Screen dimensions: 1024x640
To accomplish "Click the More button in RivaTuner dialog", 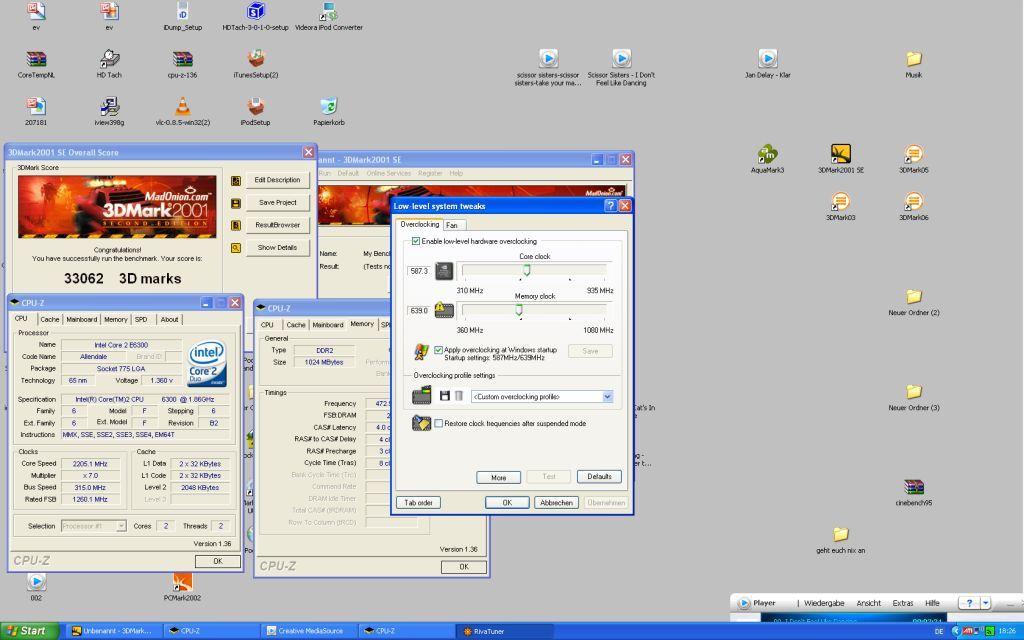I will 498,477.
